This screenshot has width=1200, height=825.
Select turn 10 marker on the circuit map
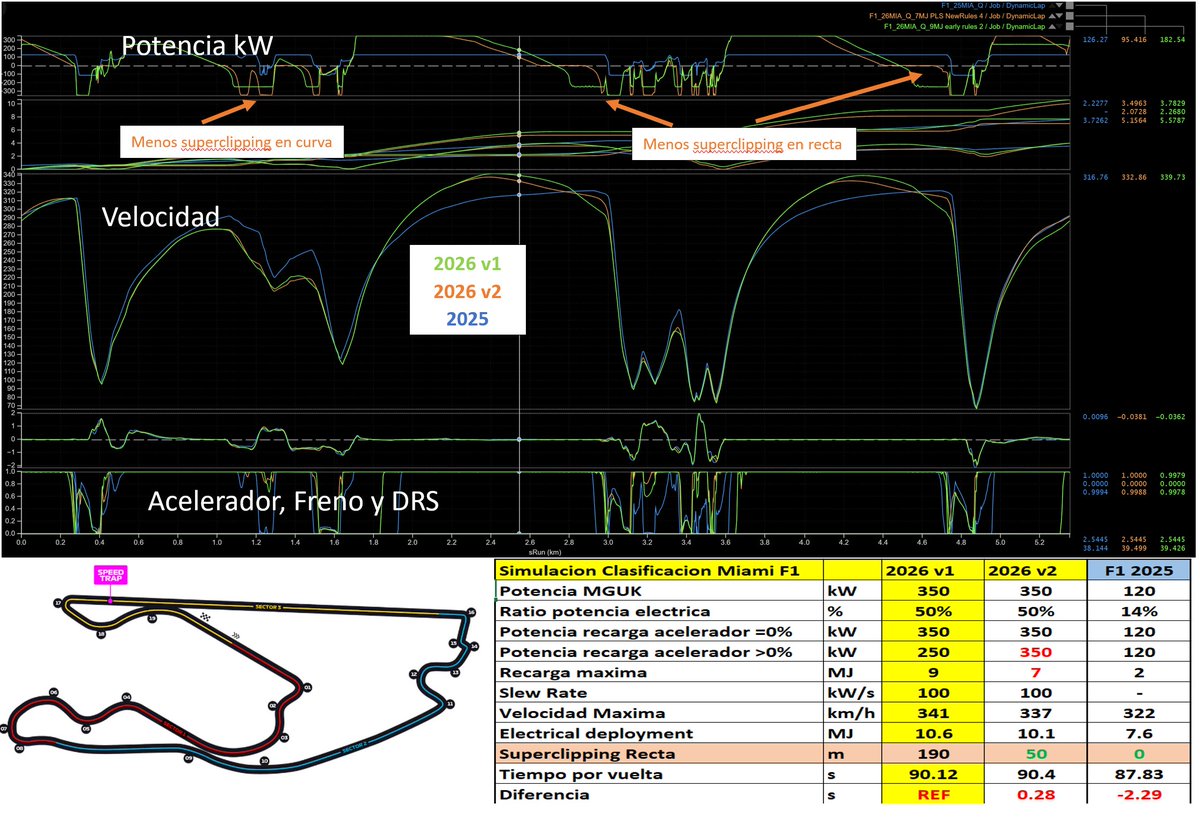265,760
